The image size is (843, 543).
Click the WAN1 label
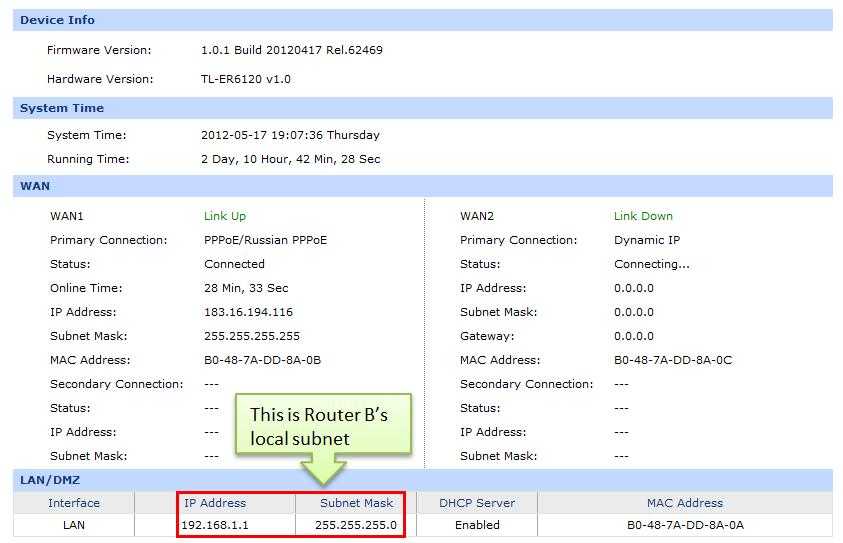[x=67, y=216]
